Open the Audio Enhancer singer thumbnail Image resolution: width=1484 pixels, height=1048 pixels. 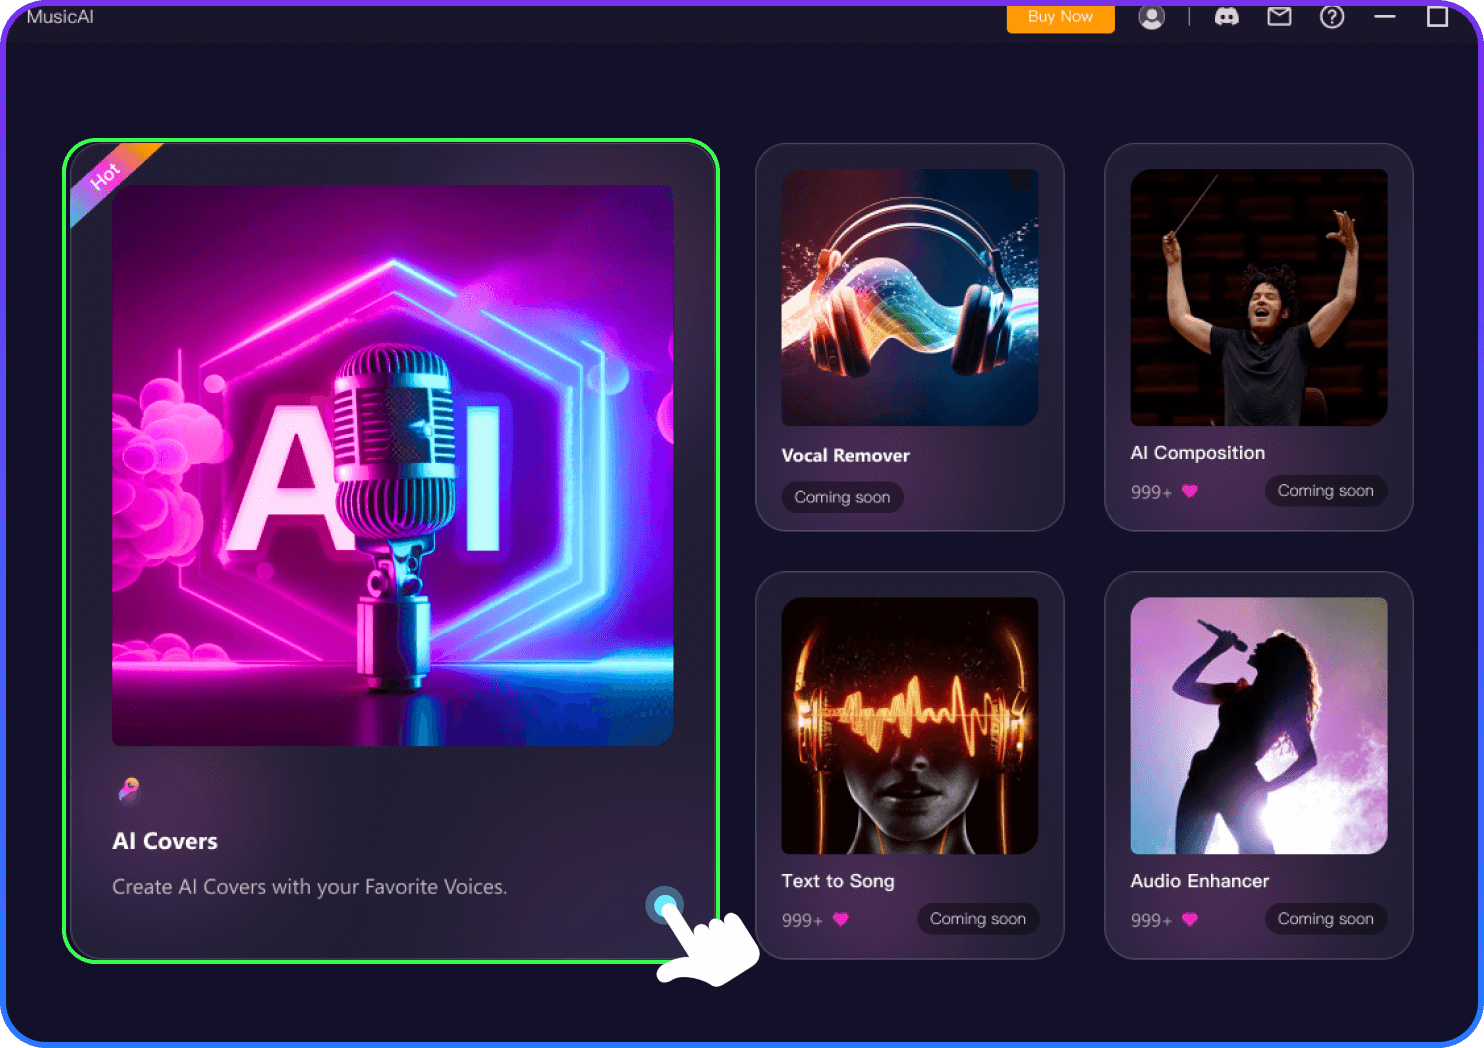click(1259, 726)
